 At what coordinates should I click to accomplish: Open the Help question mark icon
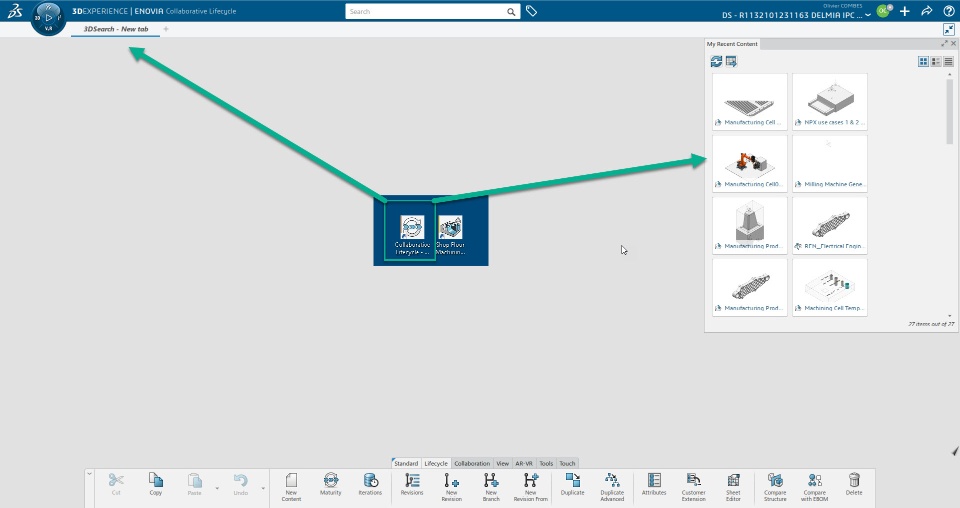[948, 11]
